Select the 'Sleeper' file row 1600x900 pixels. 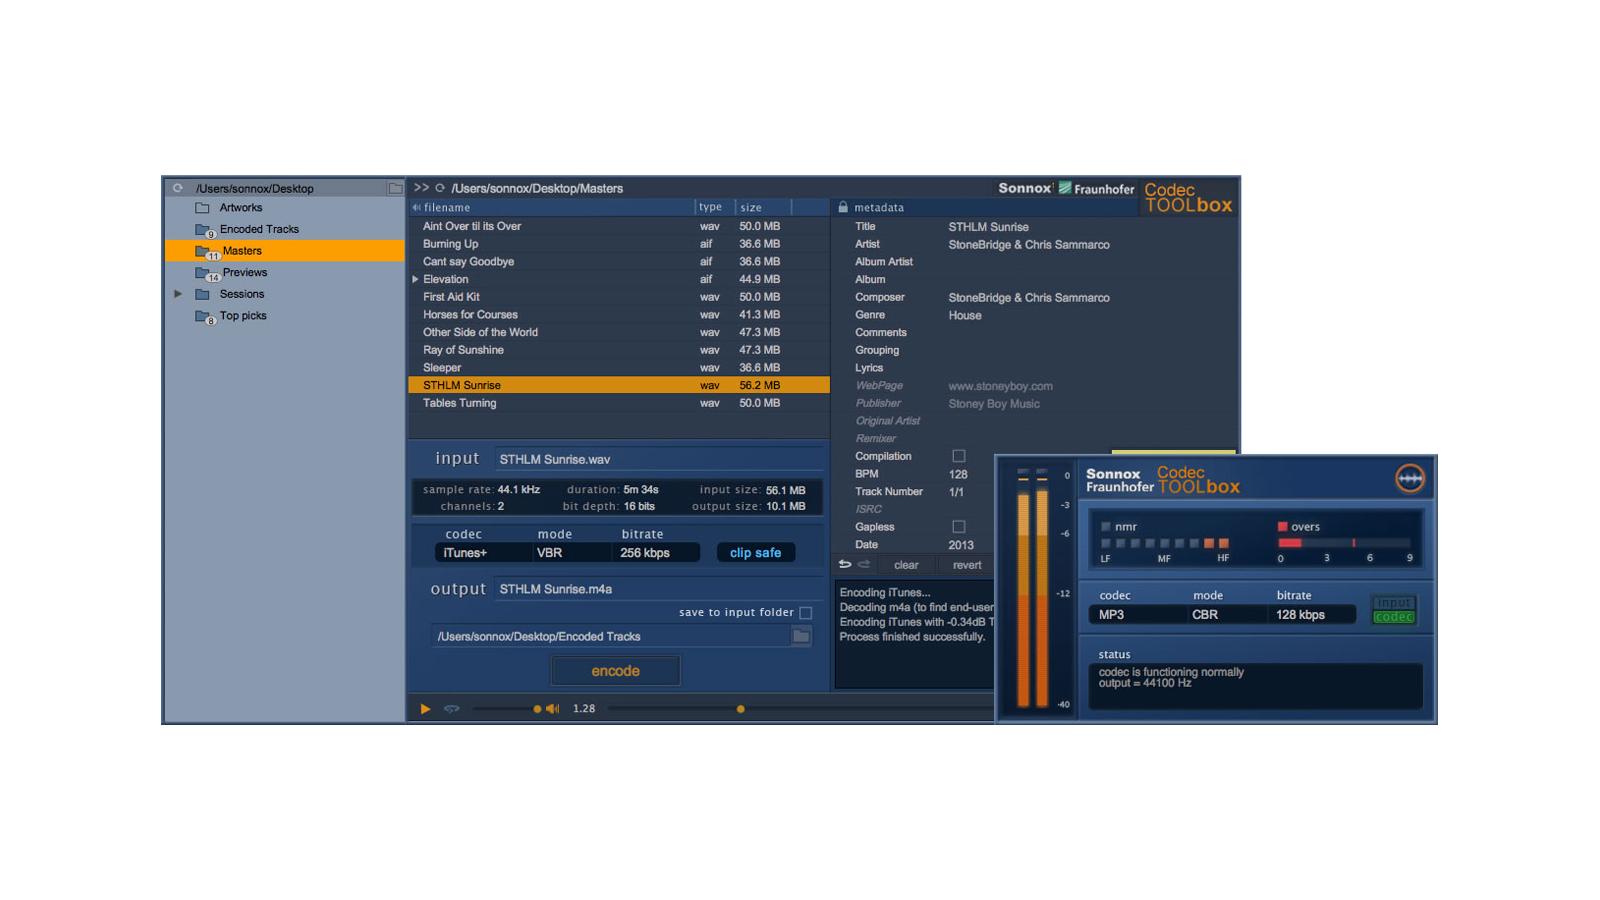pyautogui.click(x=619, y=368)
